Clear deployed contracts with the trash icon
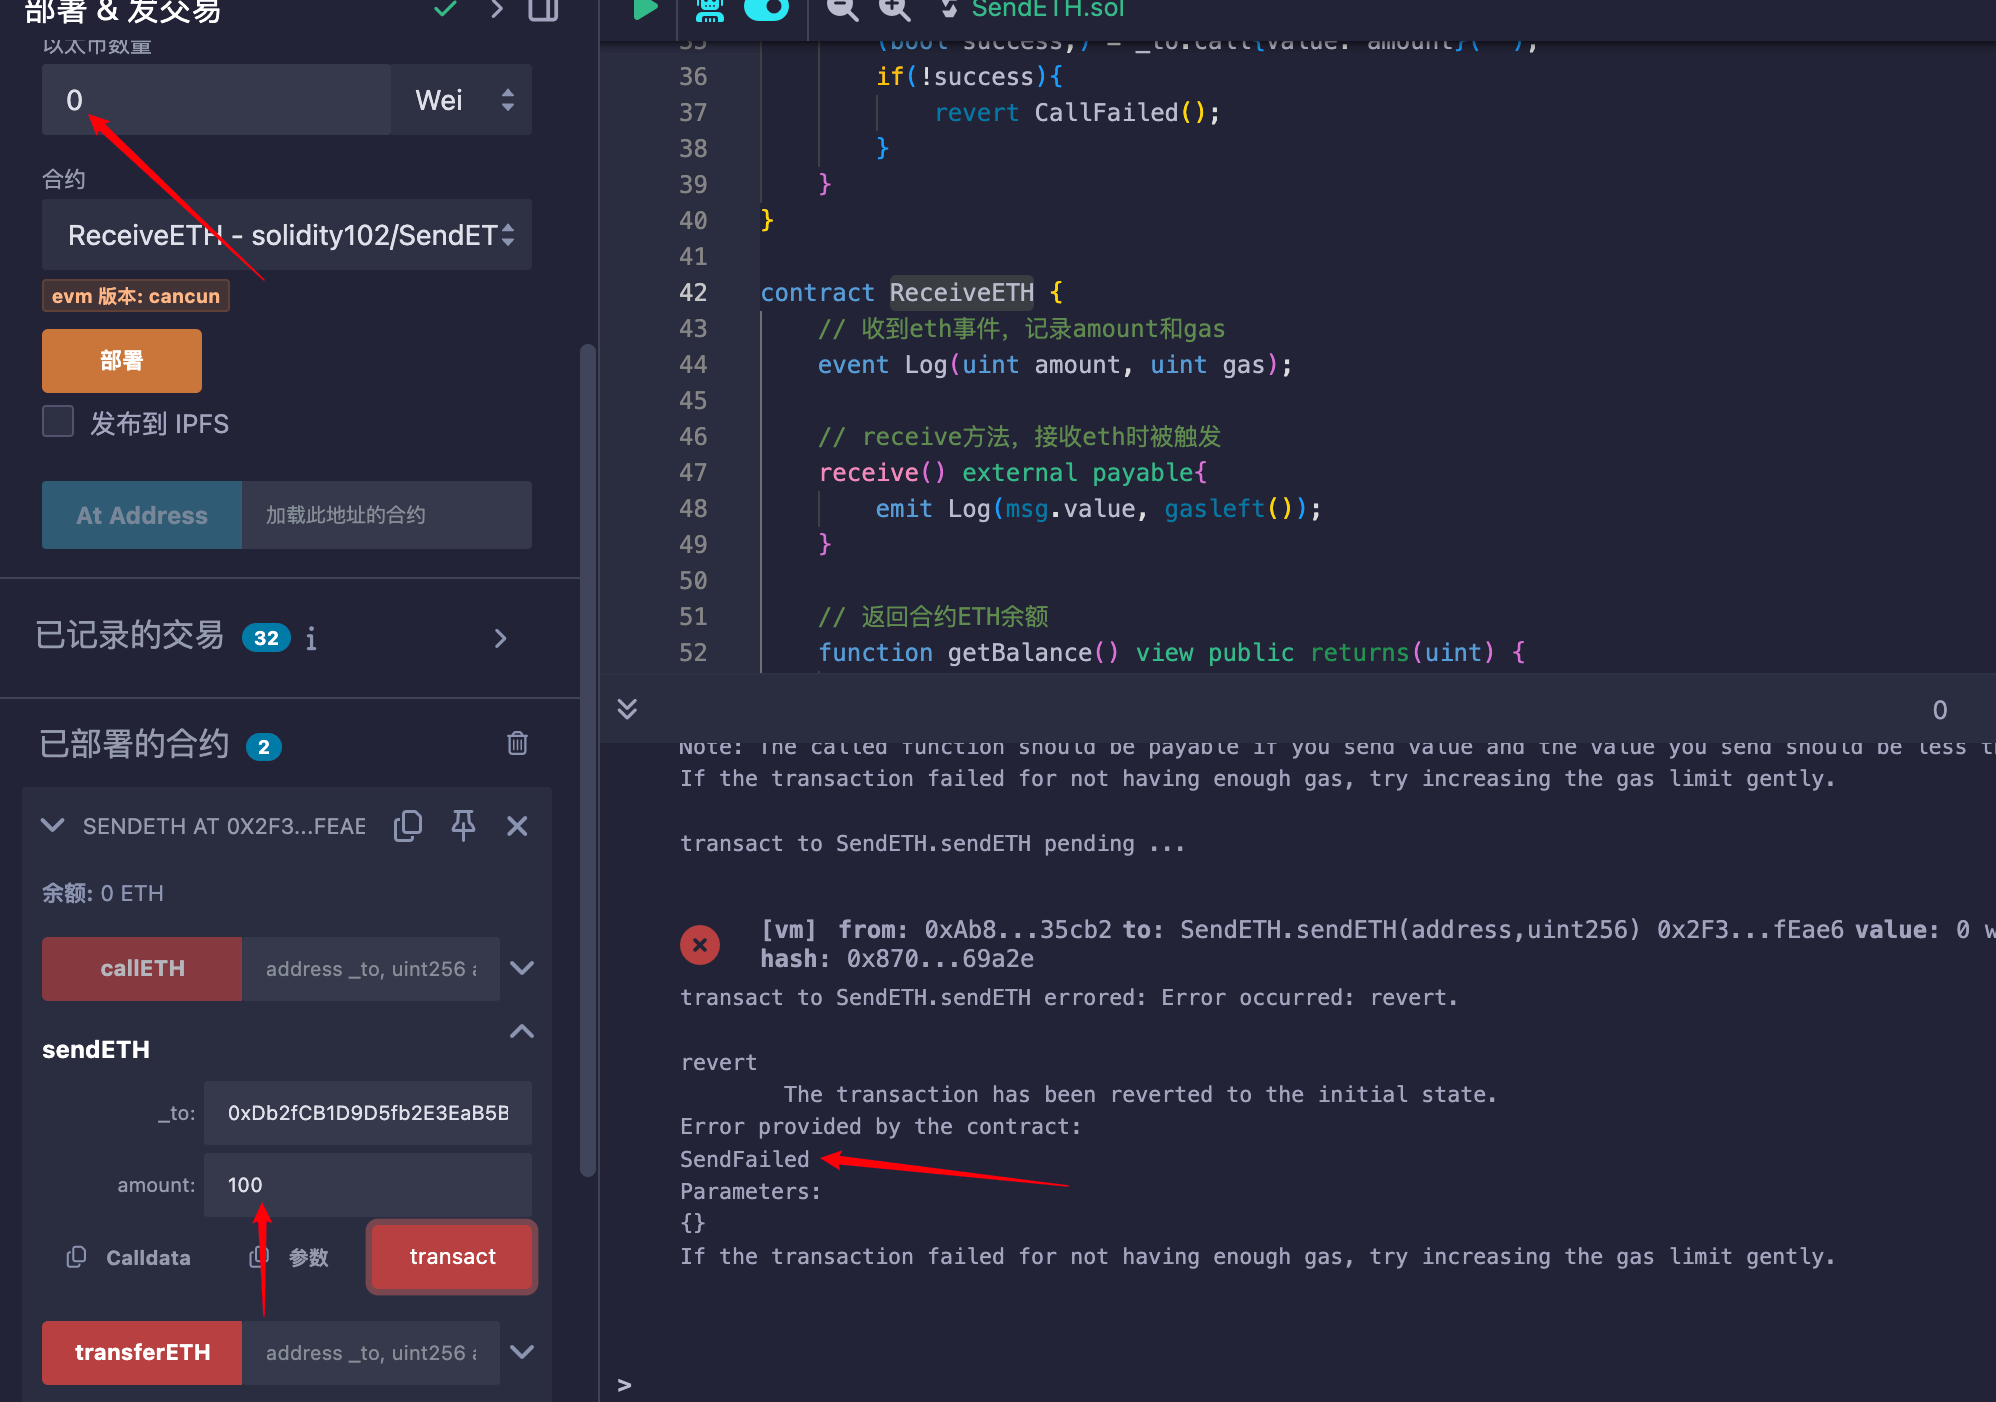Screen dimensions: 1996x1402 [517, 743]
